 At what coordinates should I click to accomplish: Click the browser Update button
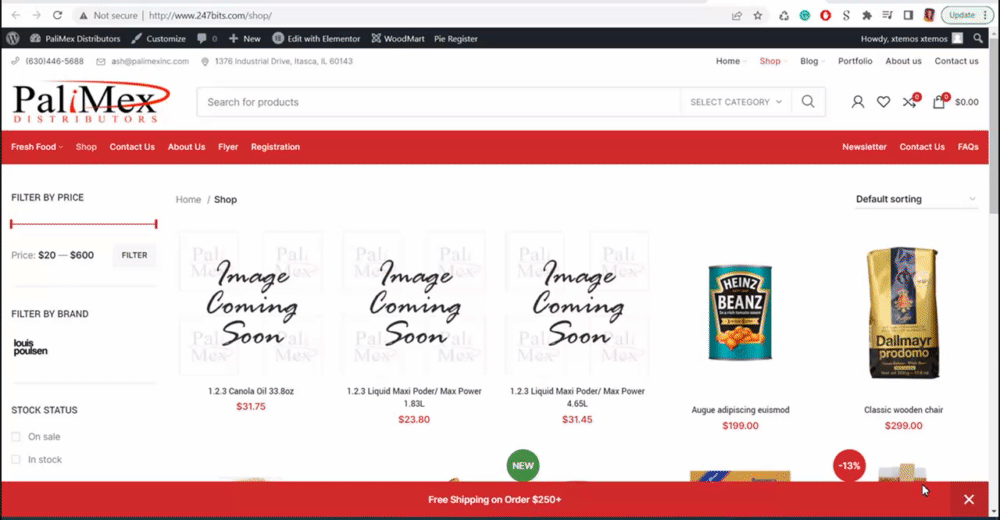(966, 15)
